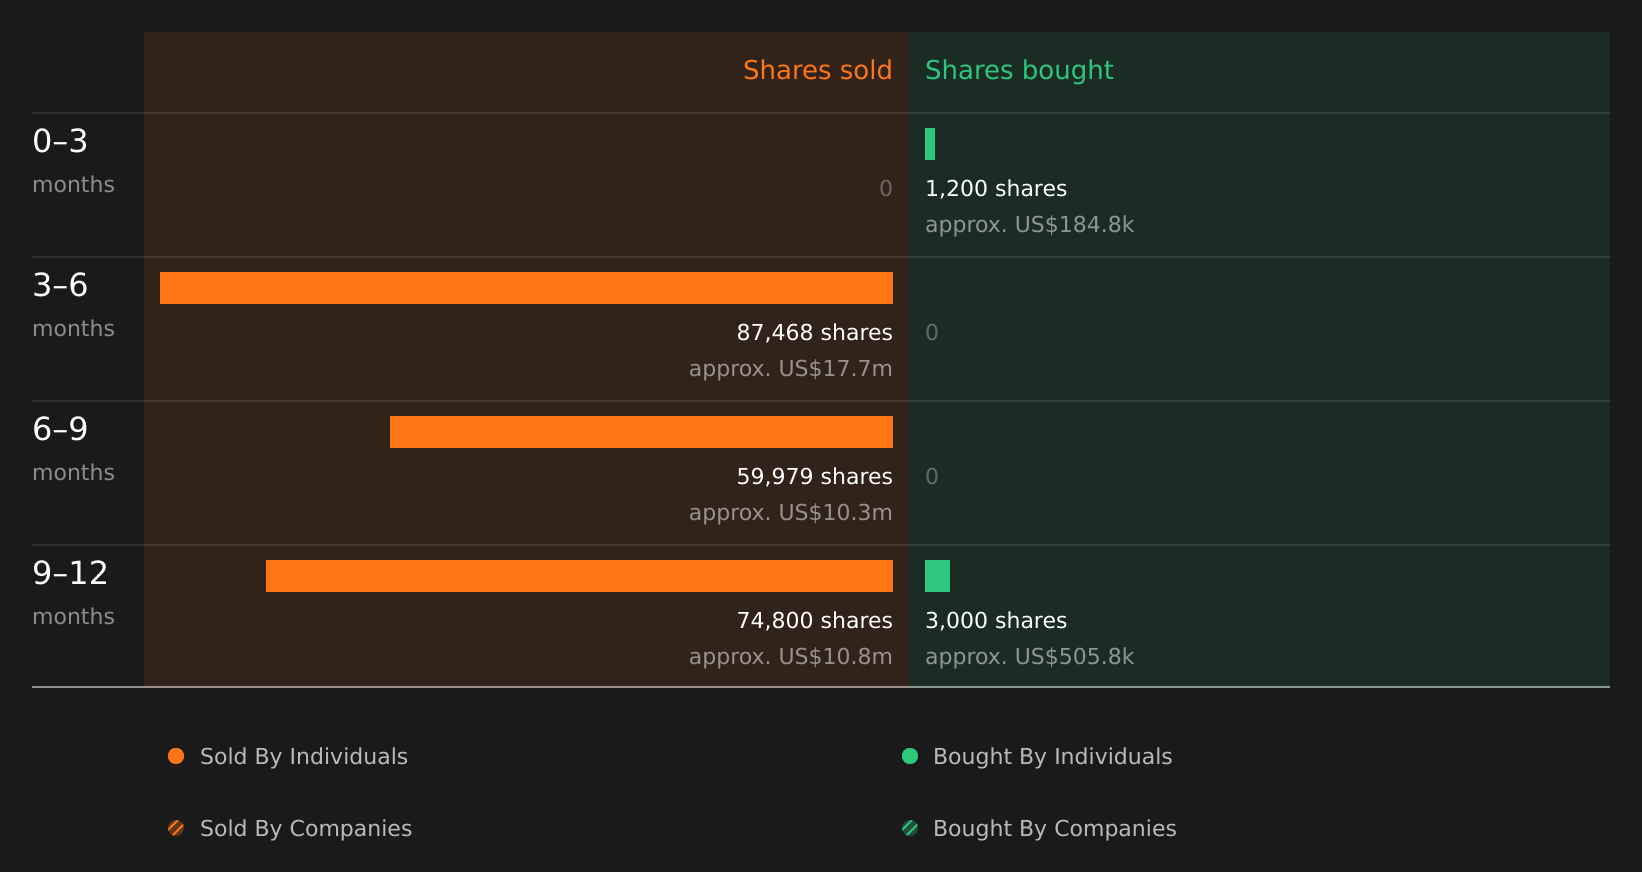Click the 0 bought value in 6–9 months row
1642x872 pixels.
(x=932, y=476)
